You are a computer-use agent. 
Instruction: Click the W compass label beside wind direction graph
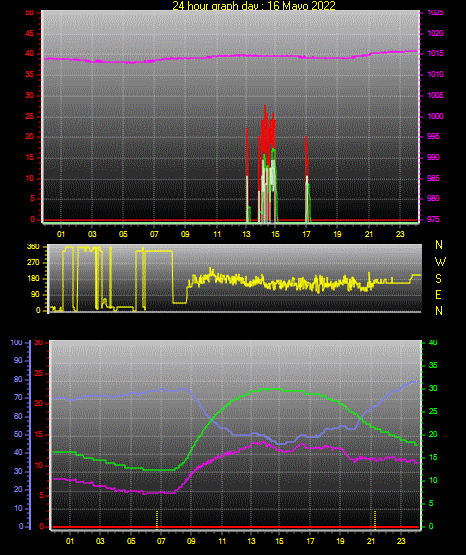coord(440,262)
